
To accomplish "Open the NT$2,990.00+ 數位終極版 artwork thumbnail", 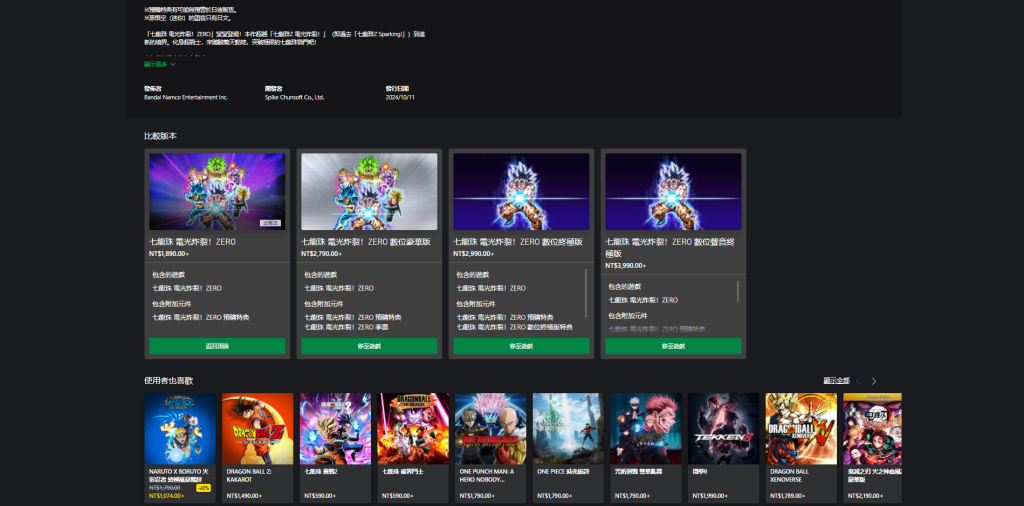I will coord(521,191).
